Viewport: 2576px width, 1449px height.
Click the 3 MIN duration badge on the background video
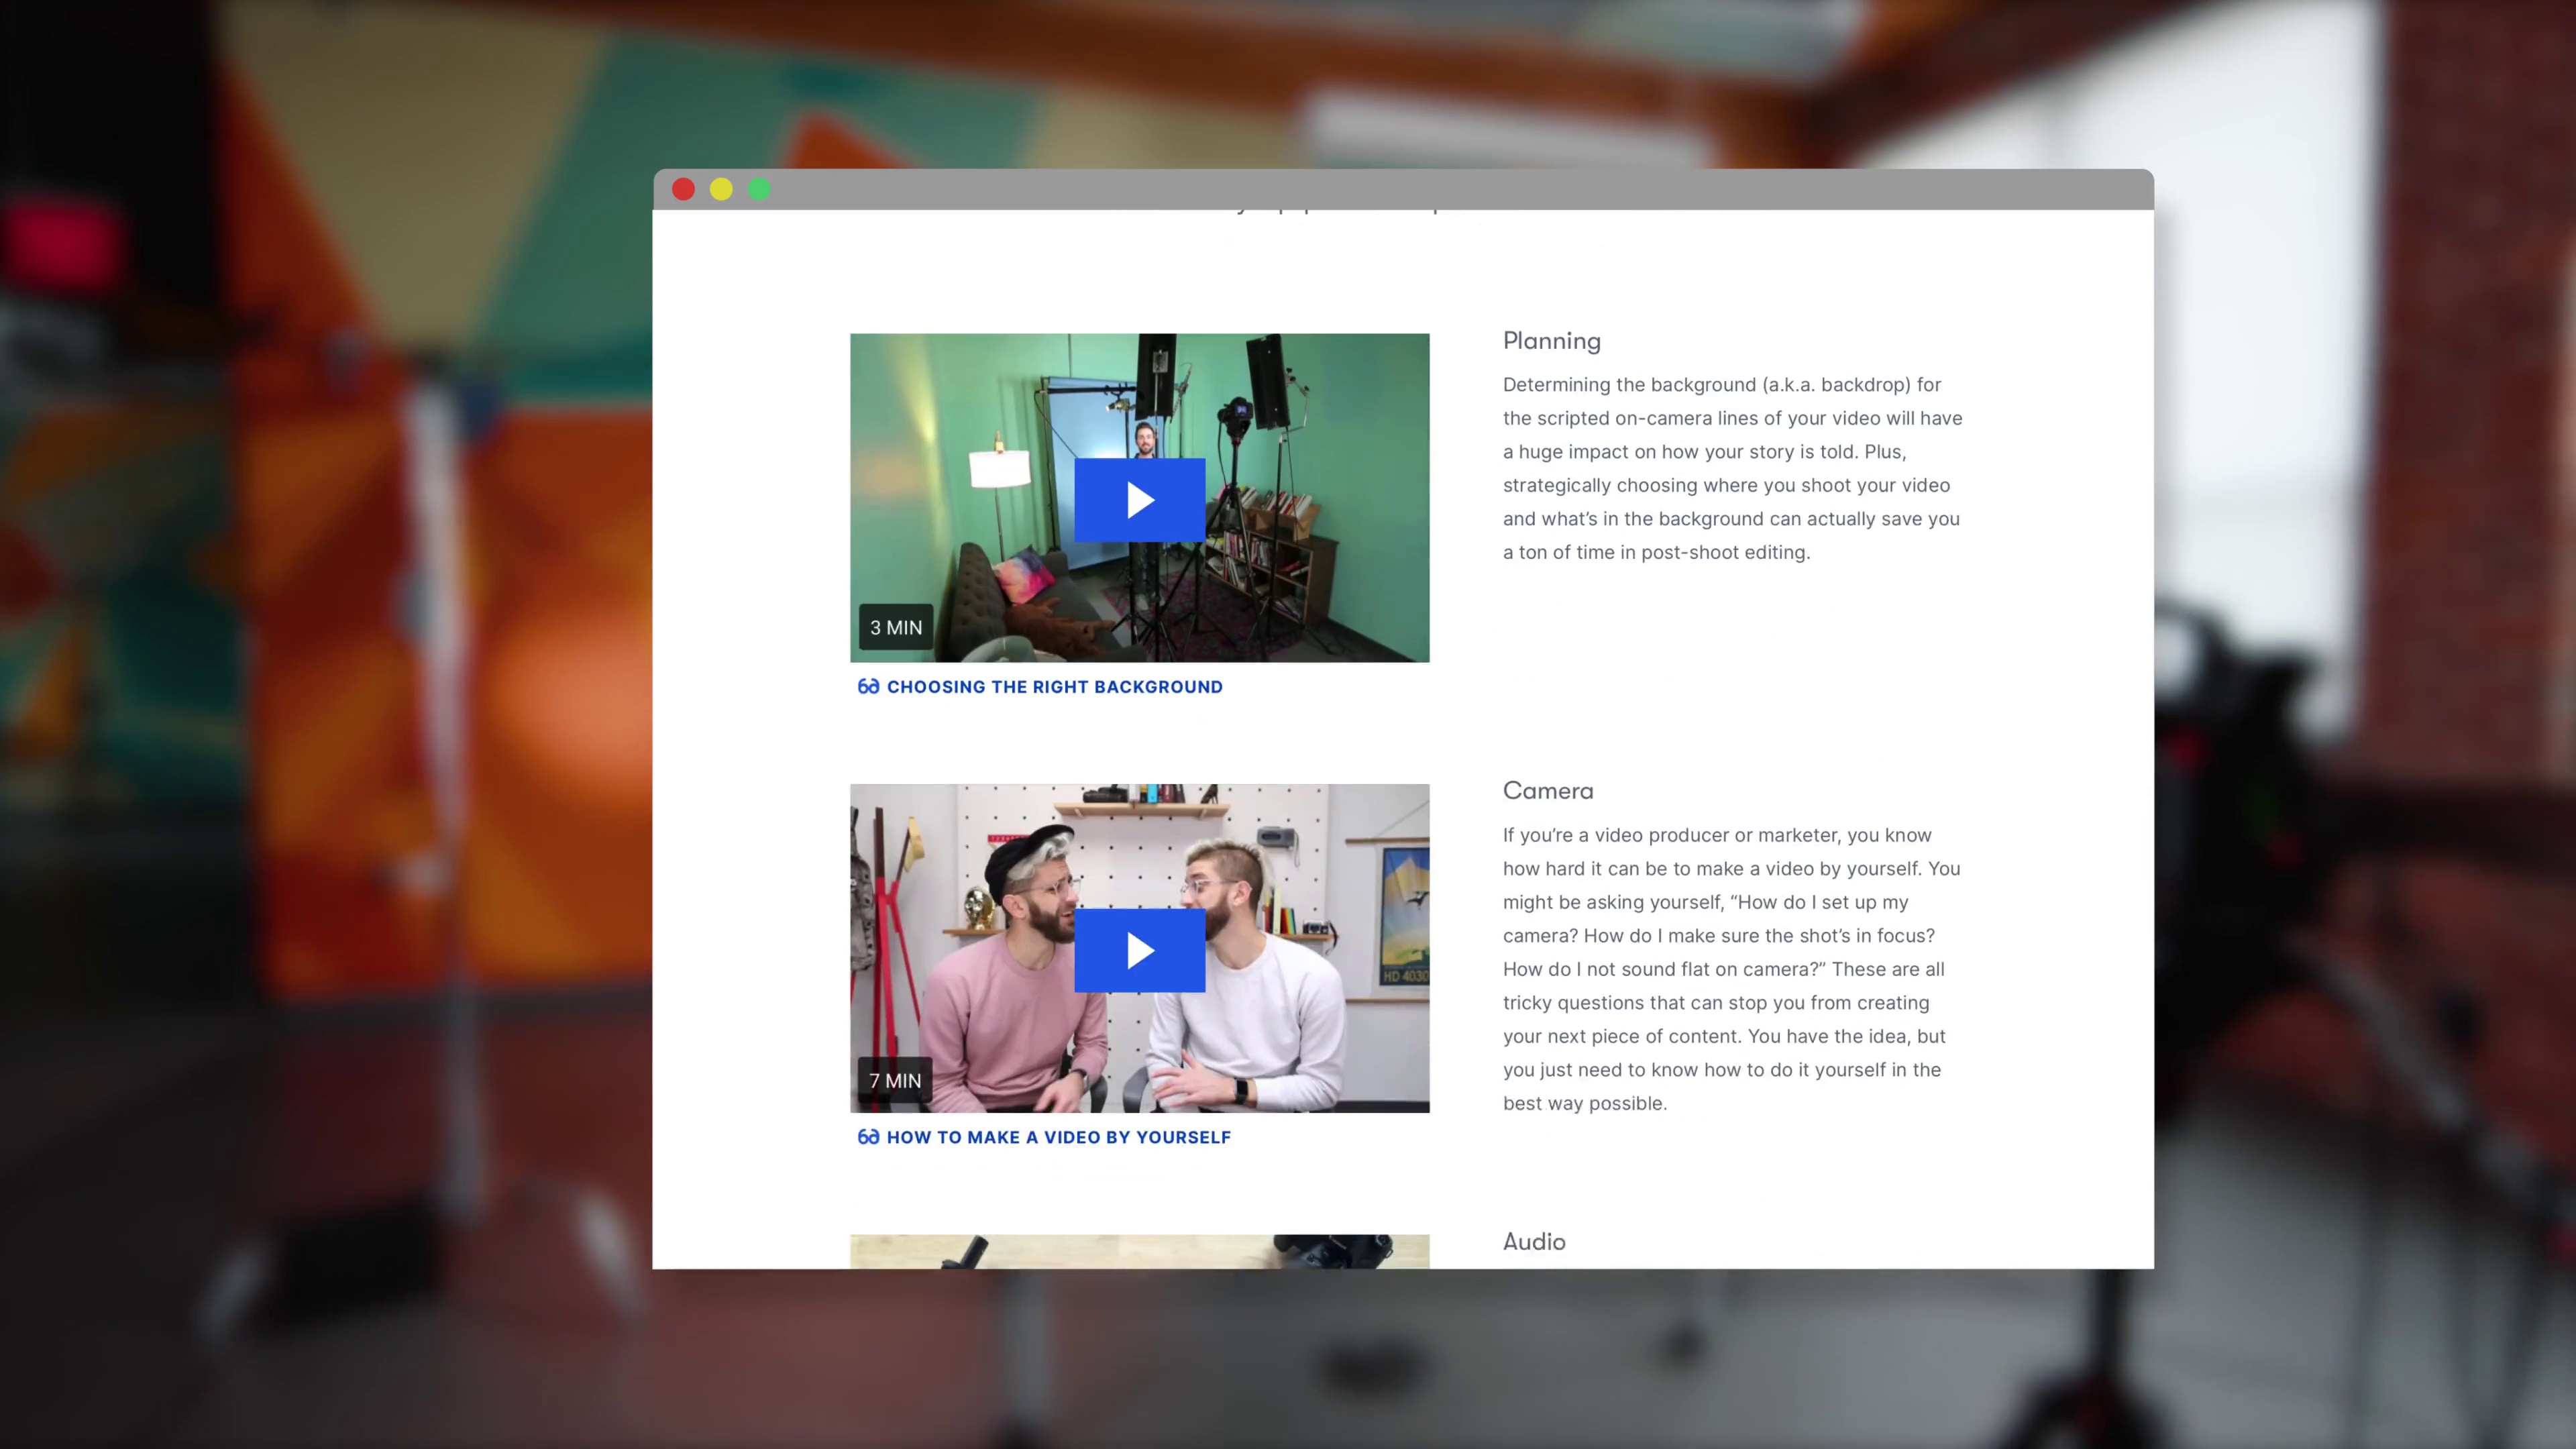895,627
